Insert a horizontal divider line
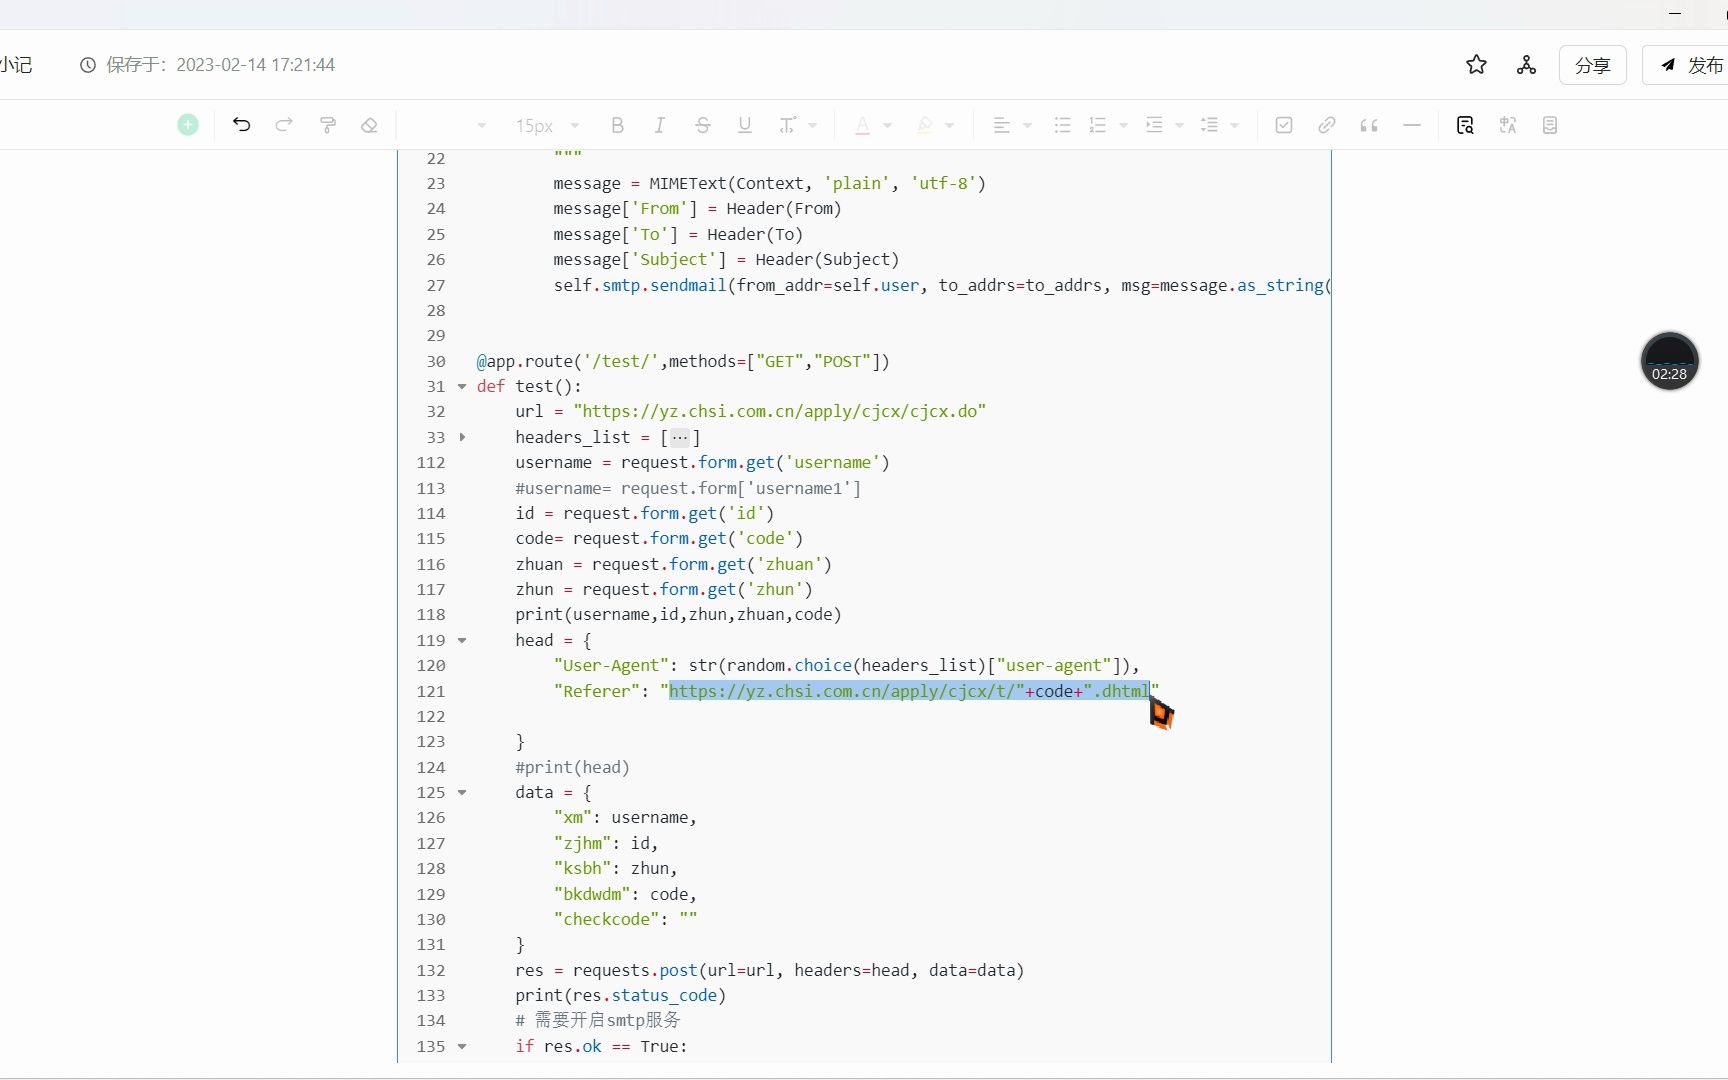The image size is (1728, 1080). [1412, 125]
